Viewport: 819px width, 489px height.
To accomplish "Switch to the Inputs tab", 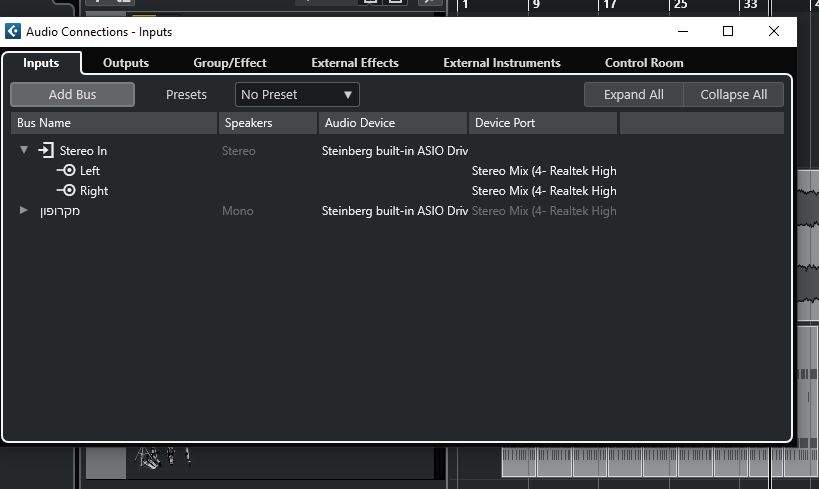I will pos(41,63).
